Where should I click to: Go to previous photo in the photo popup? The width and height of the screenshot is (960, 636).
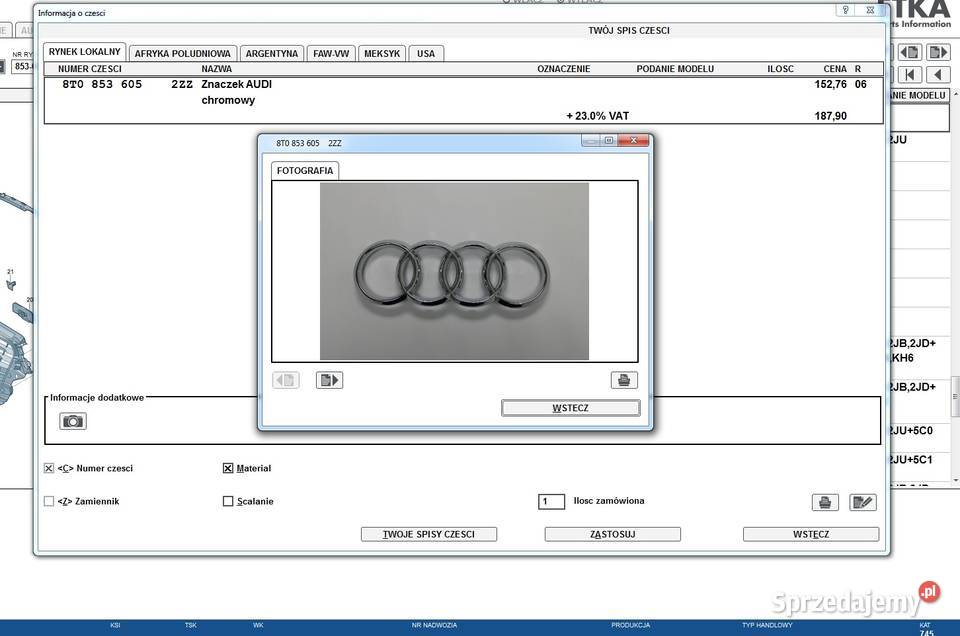(286, 380)
